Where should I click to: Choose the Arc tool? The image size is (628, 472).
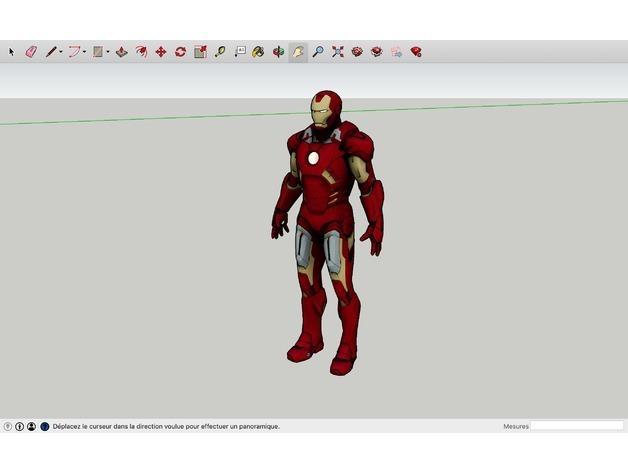[x=74, y=51]
